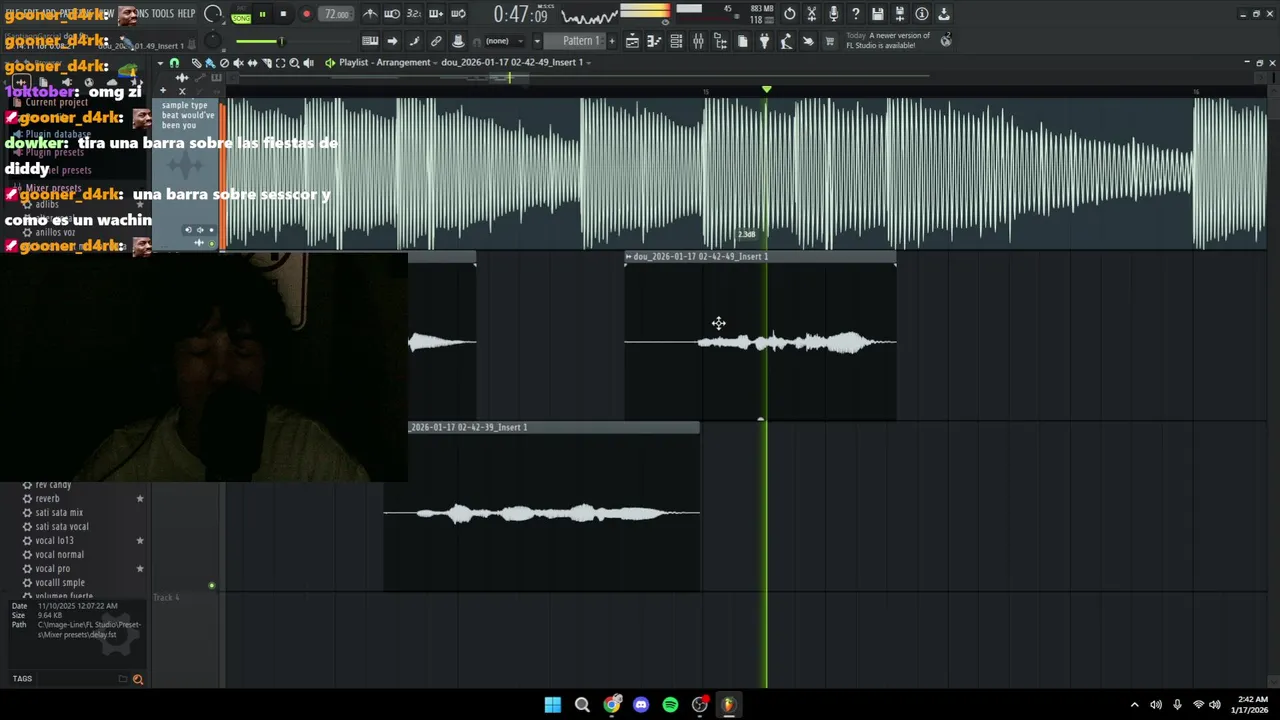Select Playlist mute tool

point(238,63)
